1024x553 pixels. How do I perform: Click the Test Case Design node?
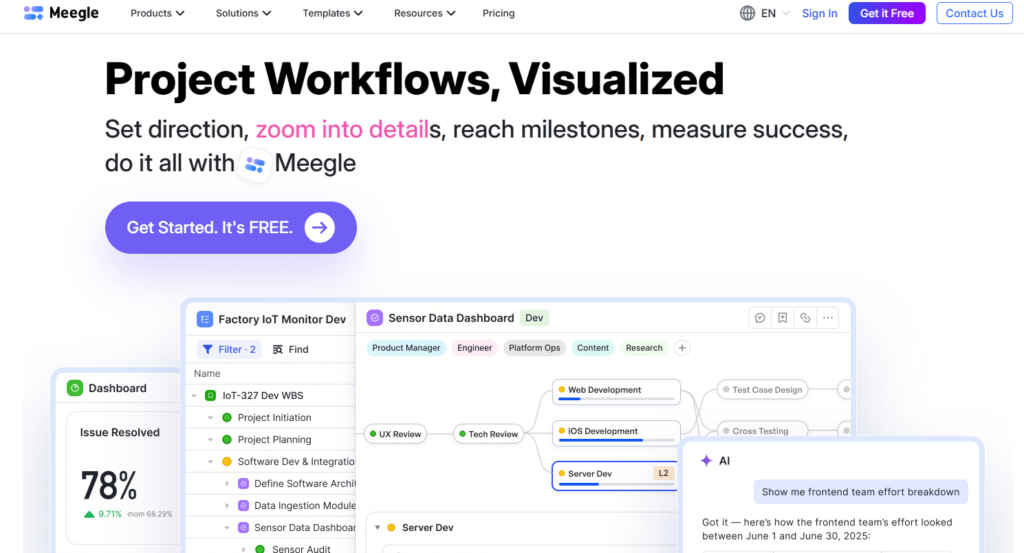762,390
